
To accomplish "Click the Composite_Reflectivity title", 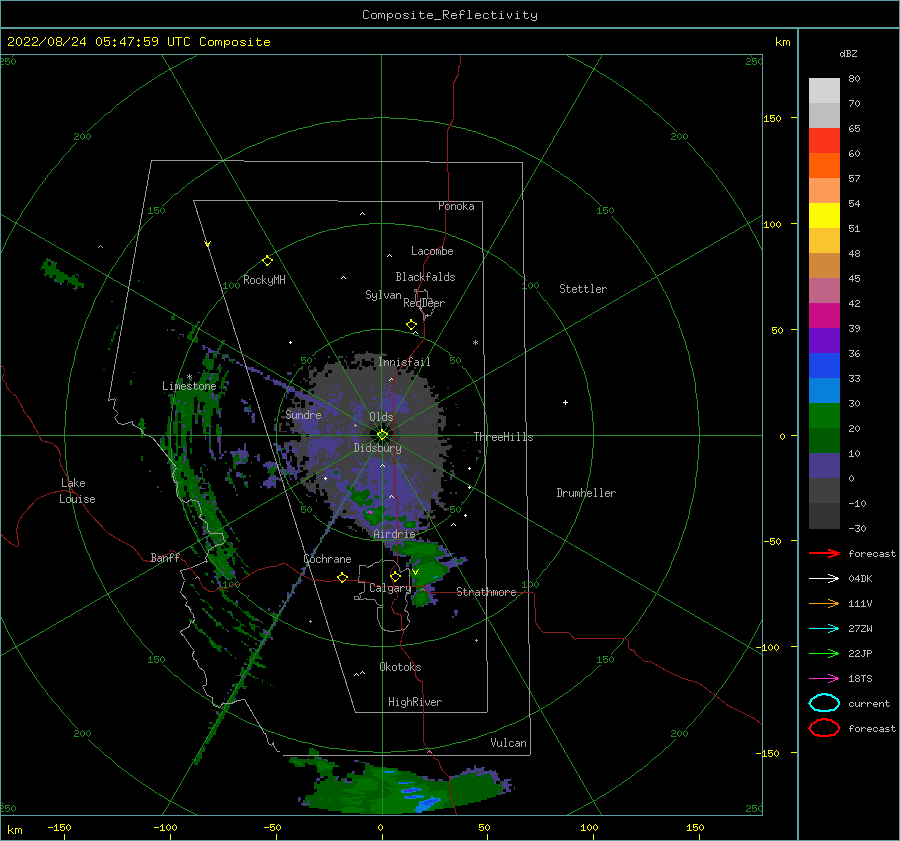I will pos(450,15).
